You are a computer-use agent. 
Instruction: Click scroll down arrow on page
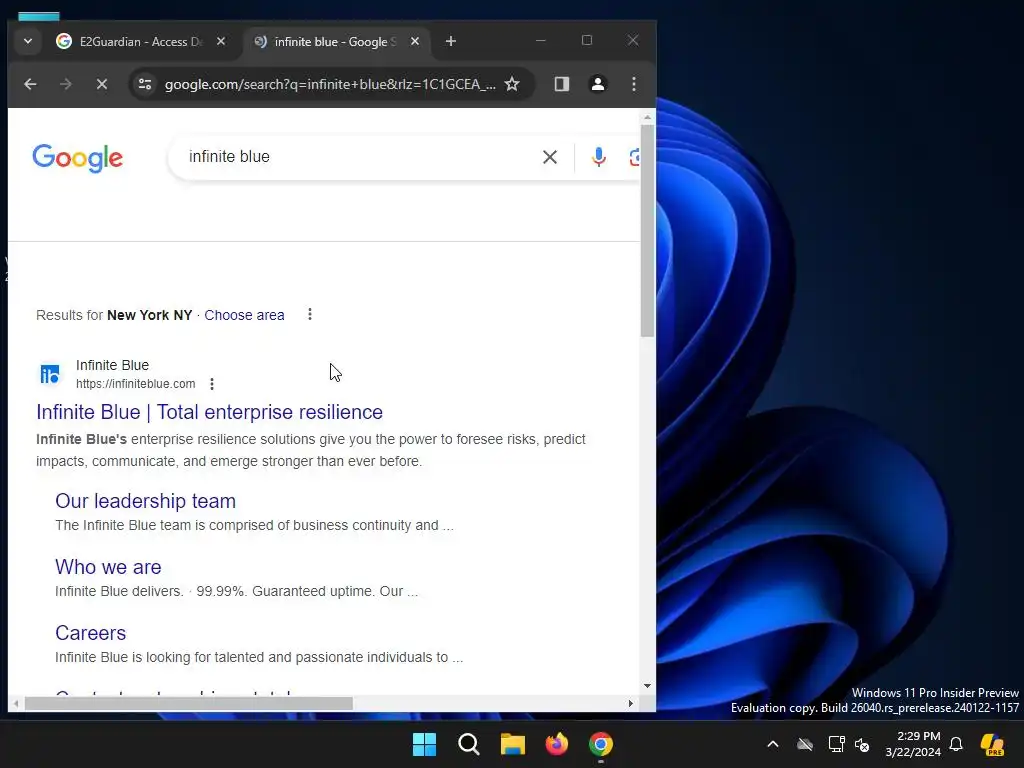pyautogui.click(x=647, y=686)
